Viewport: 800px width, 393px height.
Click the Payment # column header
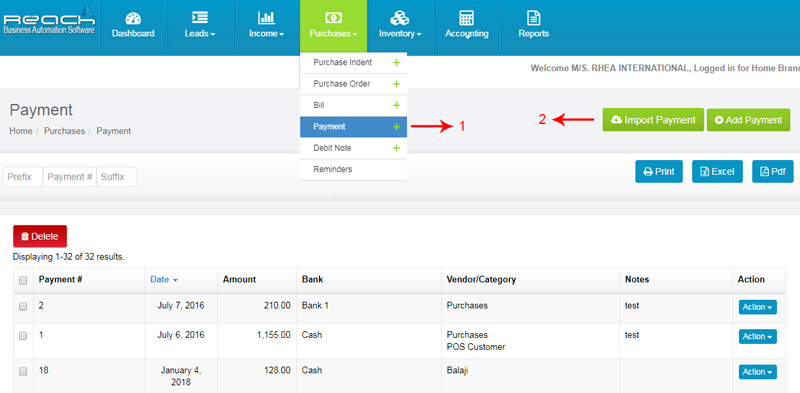(61, 280)
